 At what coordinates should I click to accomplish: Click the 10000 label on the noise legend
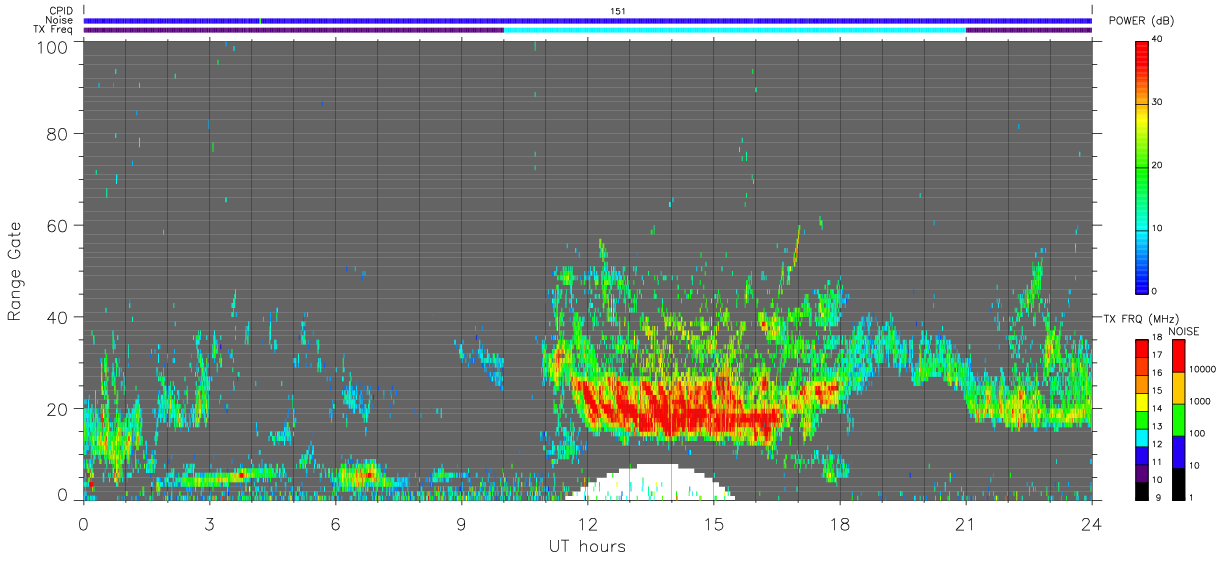[x=1202, y=369]
